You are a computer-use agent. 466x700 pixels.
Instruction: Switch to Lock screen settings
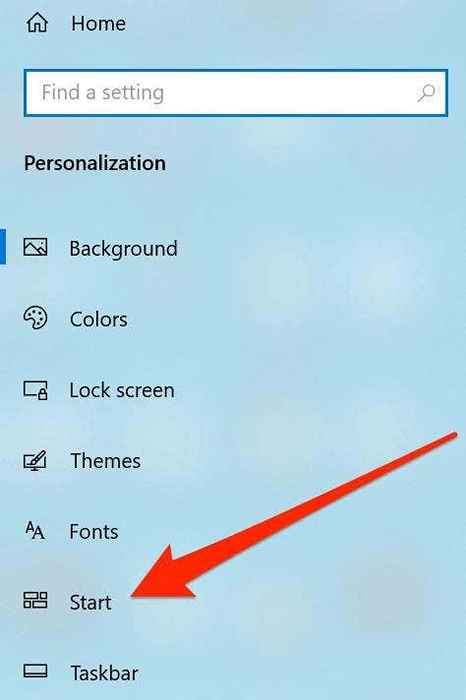coord(122,390)
